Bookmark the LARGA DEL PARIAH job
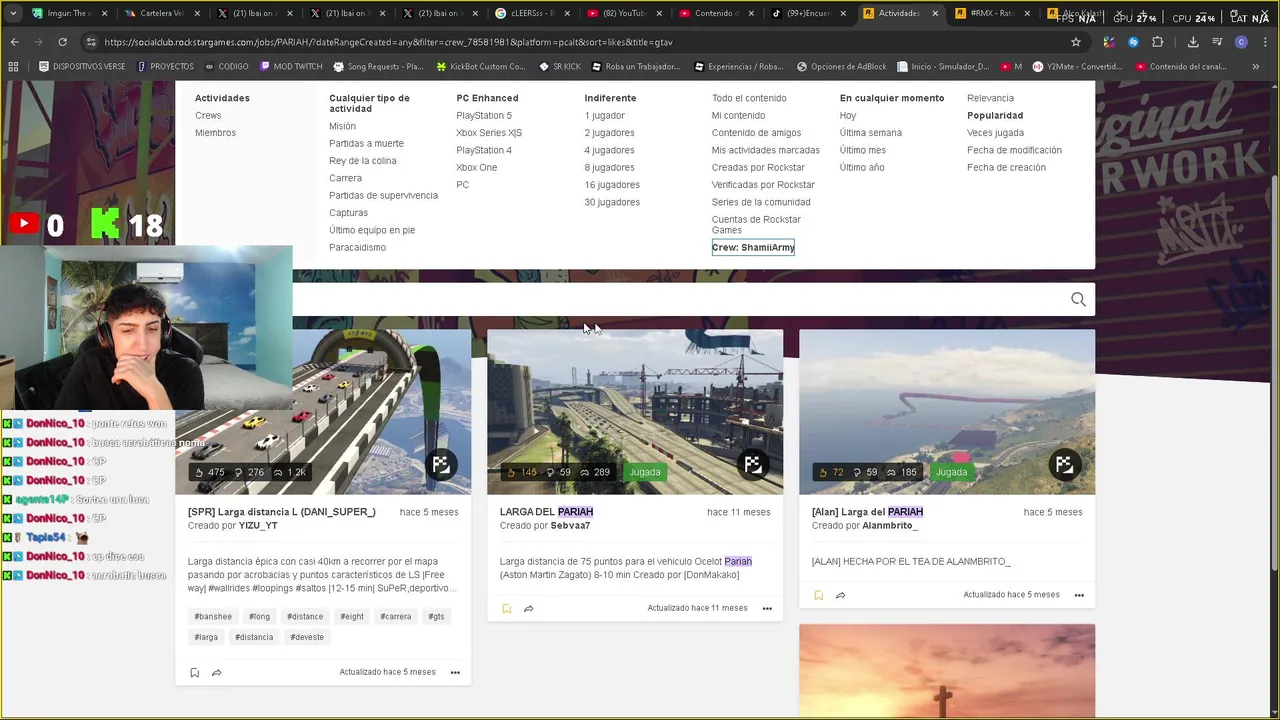Image resolution: width=1280 pixels, height=720 pixels. (506, 608)
